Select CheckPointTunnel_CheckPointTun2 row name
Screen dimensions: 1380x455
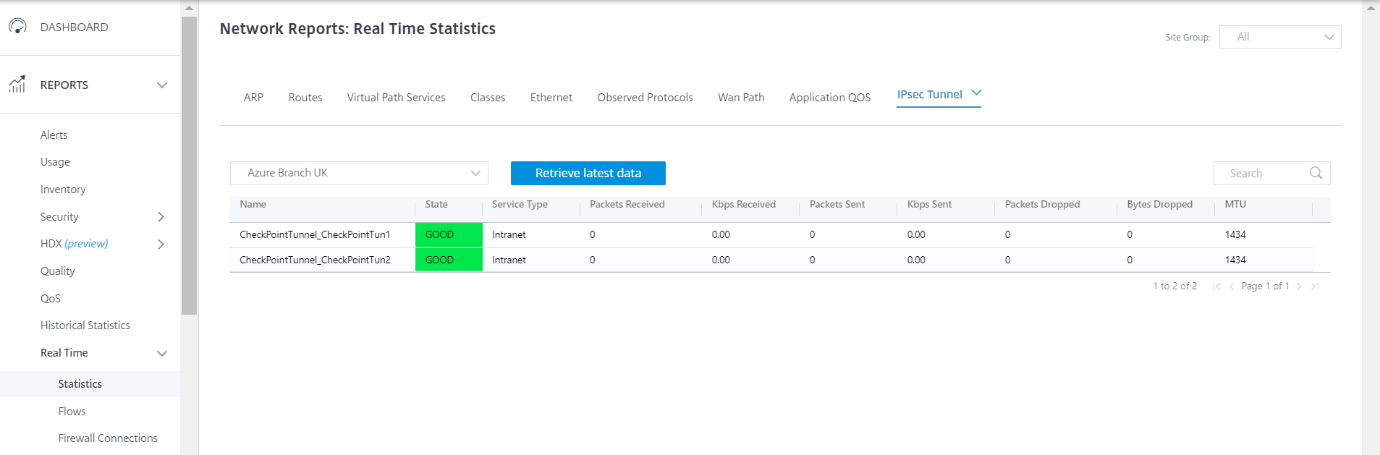coord(315,260)
